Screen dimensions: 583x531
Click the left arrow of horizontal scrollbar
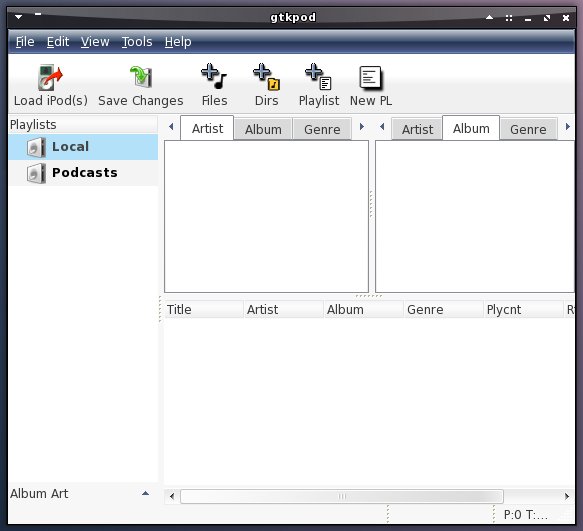click(x=171, y=496)
